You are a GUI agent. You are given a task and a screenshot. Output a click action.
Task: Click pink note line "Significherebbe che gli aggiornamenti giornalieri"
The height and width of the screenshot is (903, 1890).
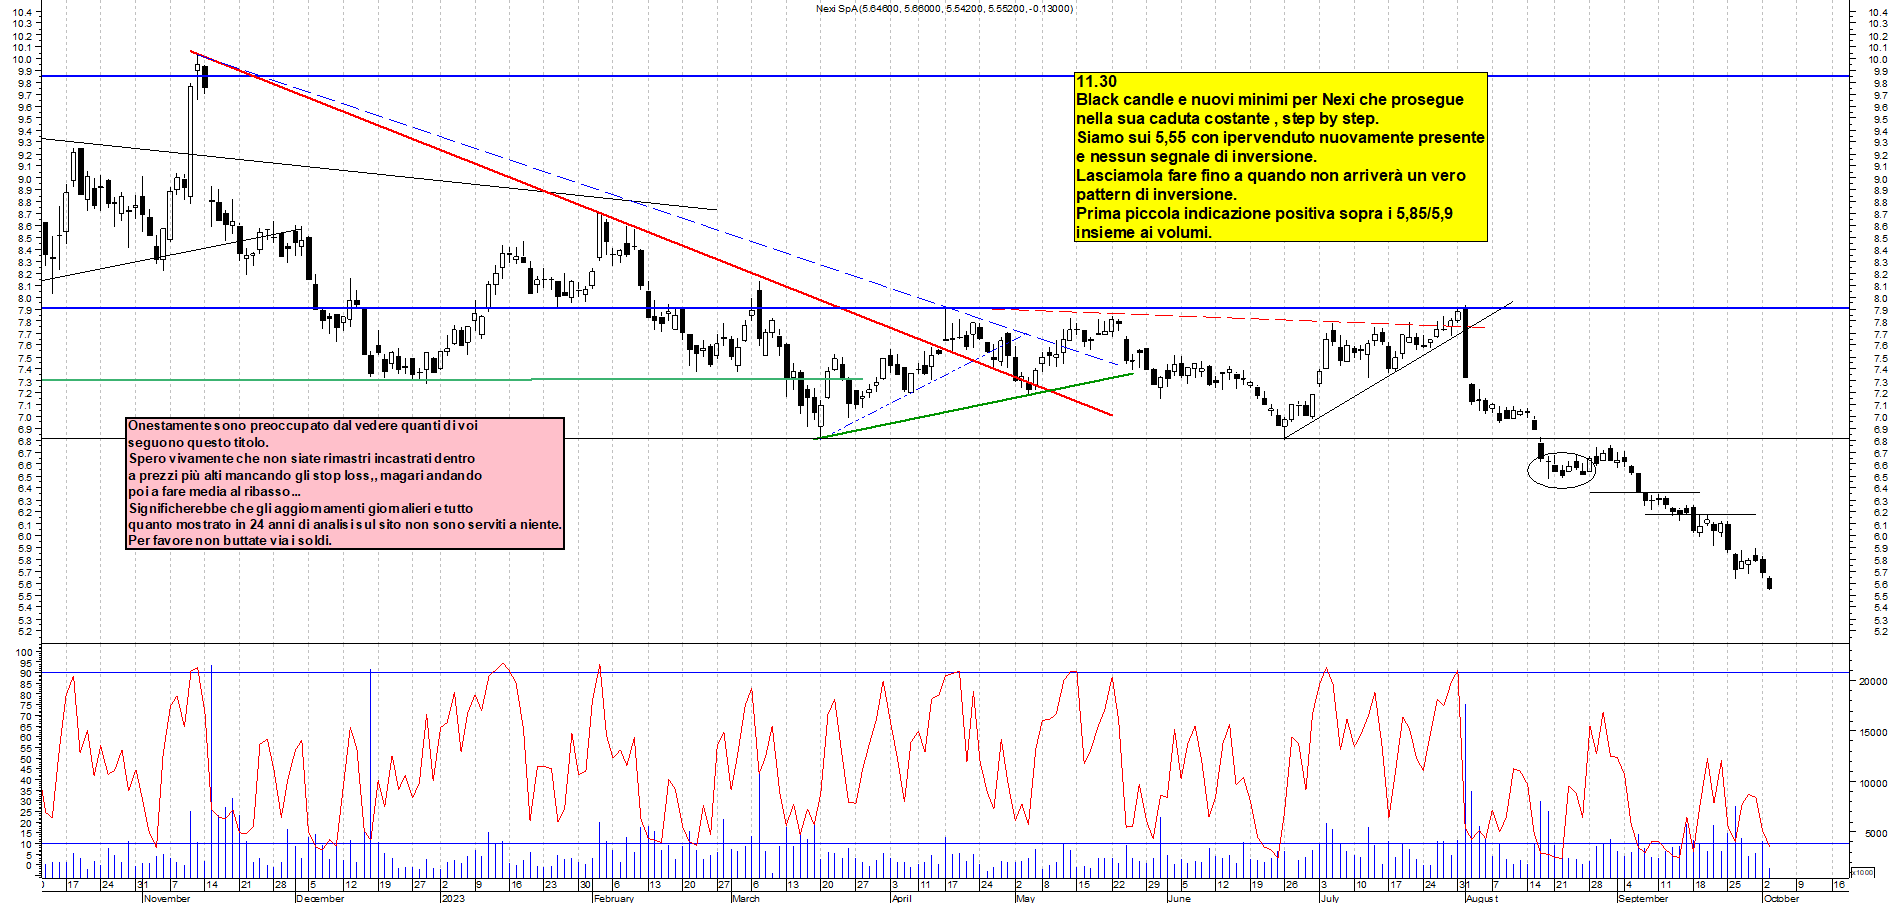click(301, 509)
